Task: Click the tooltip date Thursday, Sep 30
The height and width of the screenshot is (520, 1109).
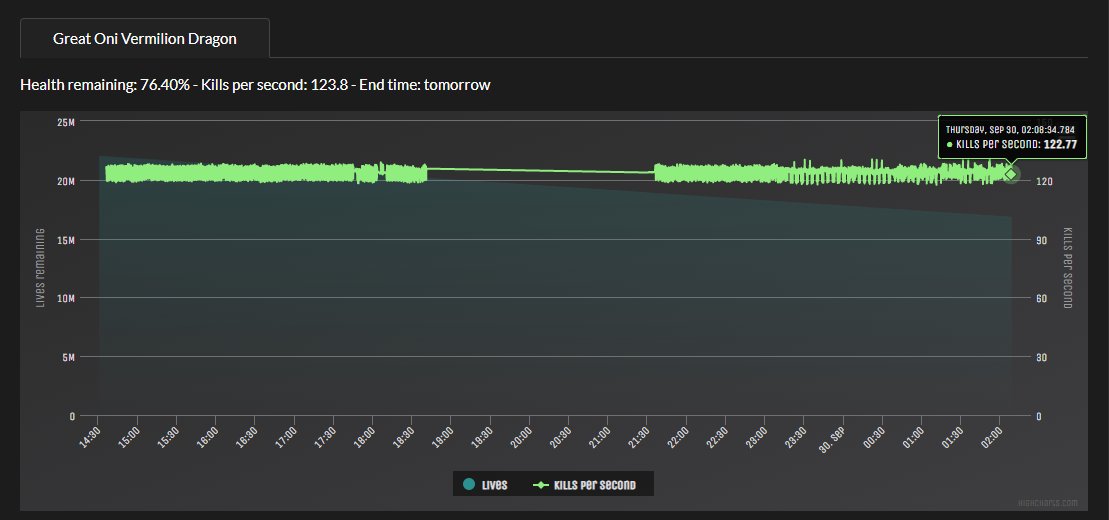Action: click(982, 130)
